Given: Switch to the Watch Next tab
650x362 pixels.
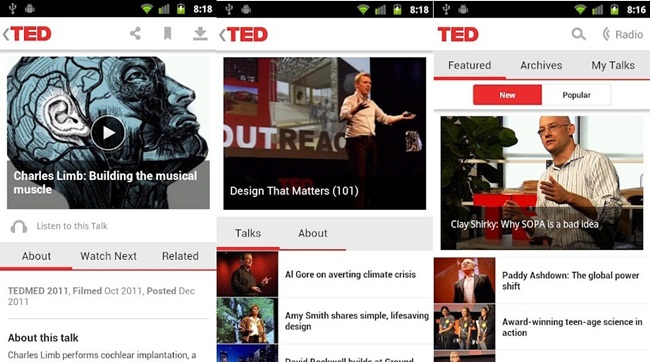Looking at the screenshot, I should click(x=108, y=256).
